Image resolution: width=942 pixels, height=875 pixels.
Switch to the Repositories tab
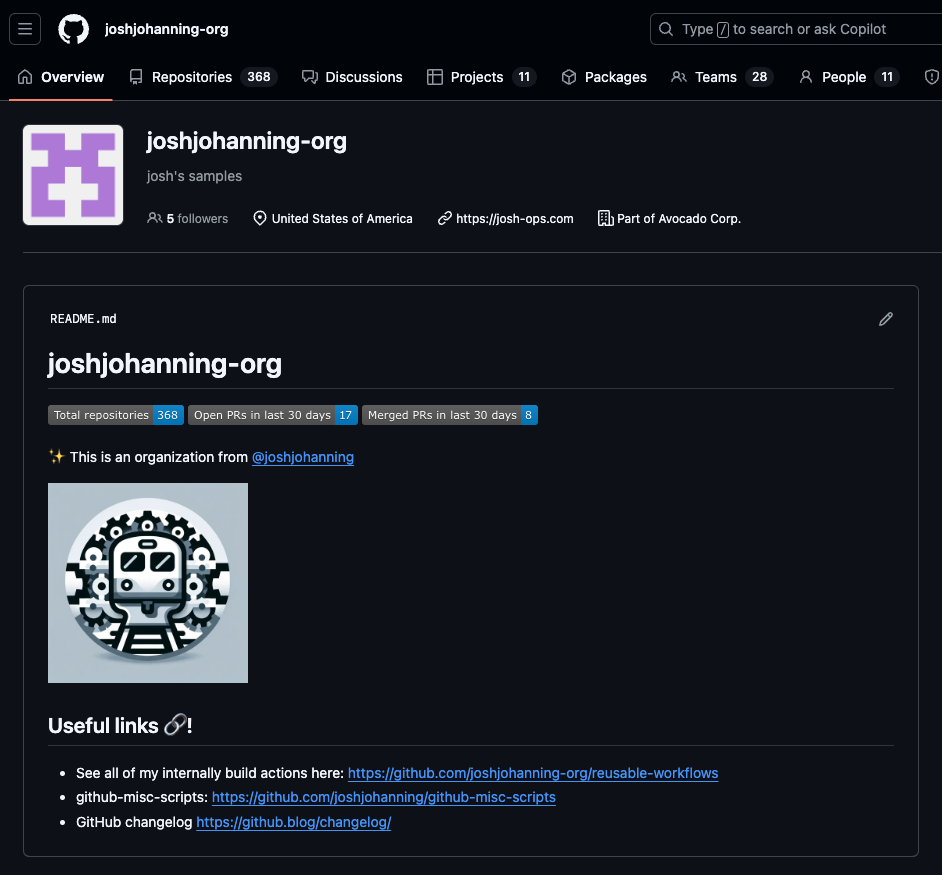[x=201, y=77]
